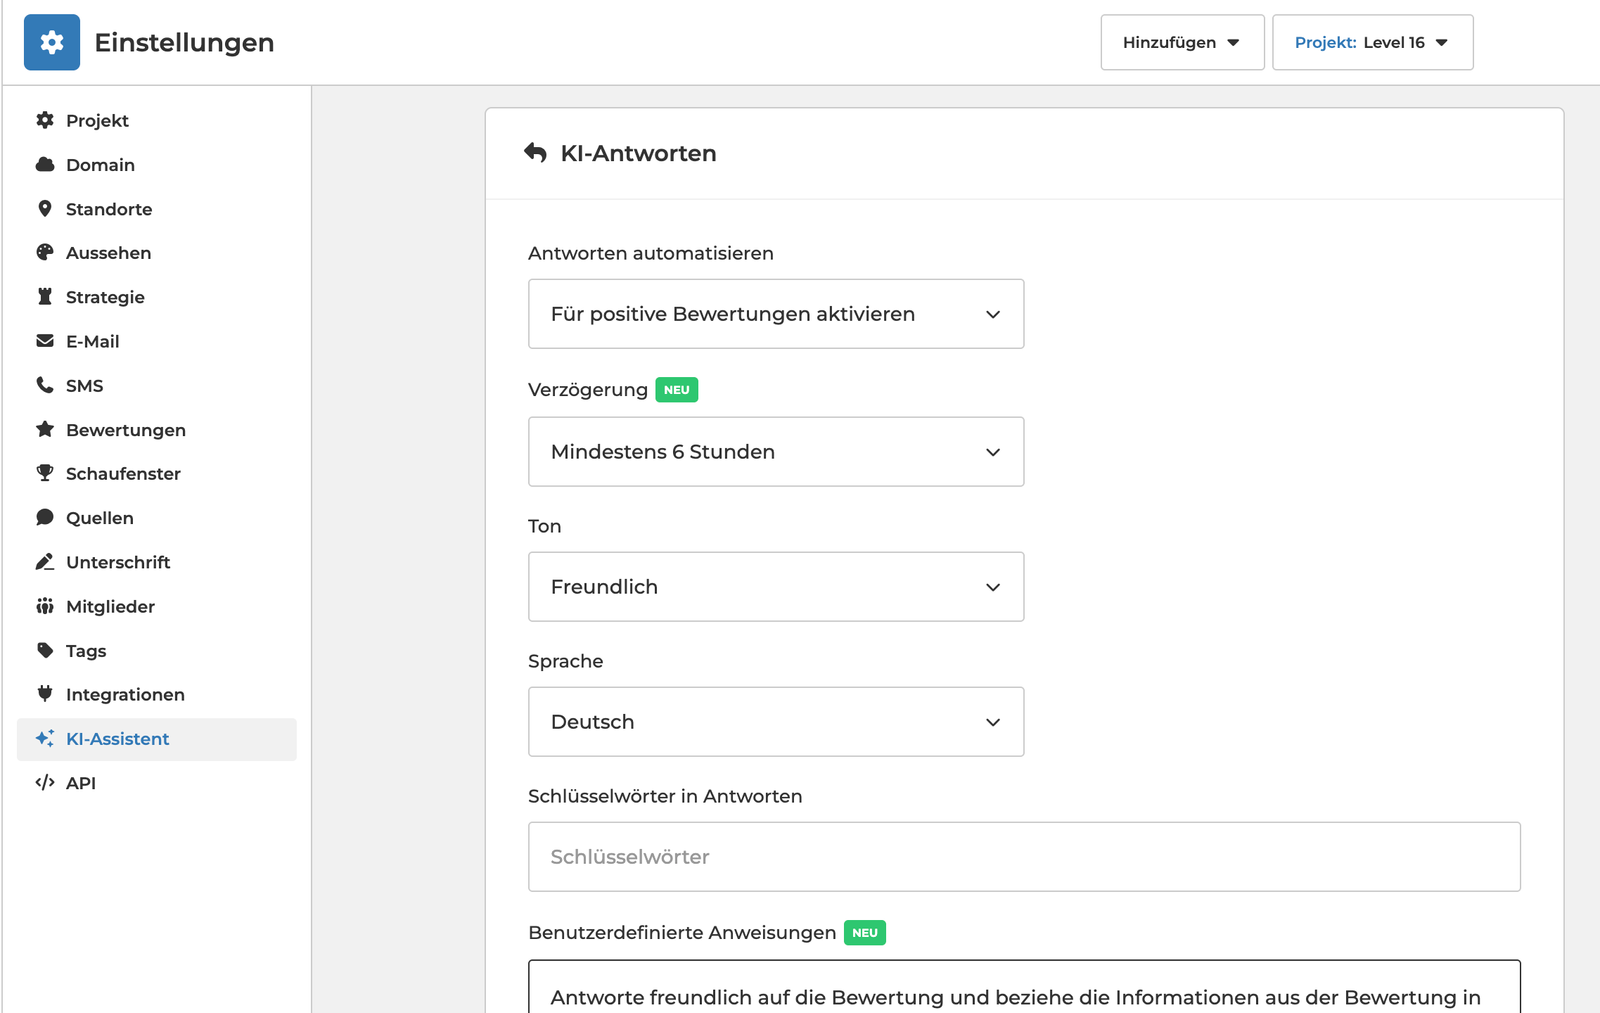
Task: Select Mitglieder in the sidebar
Action: point(110,606)
